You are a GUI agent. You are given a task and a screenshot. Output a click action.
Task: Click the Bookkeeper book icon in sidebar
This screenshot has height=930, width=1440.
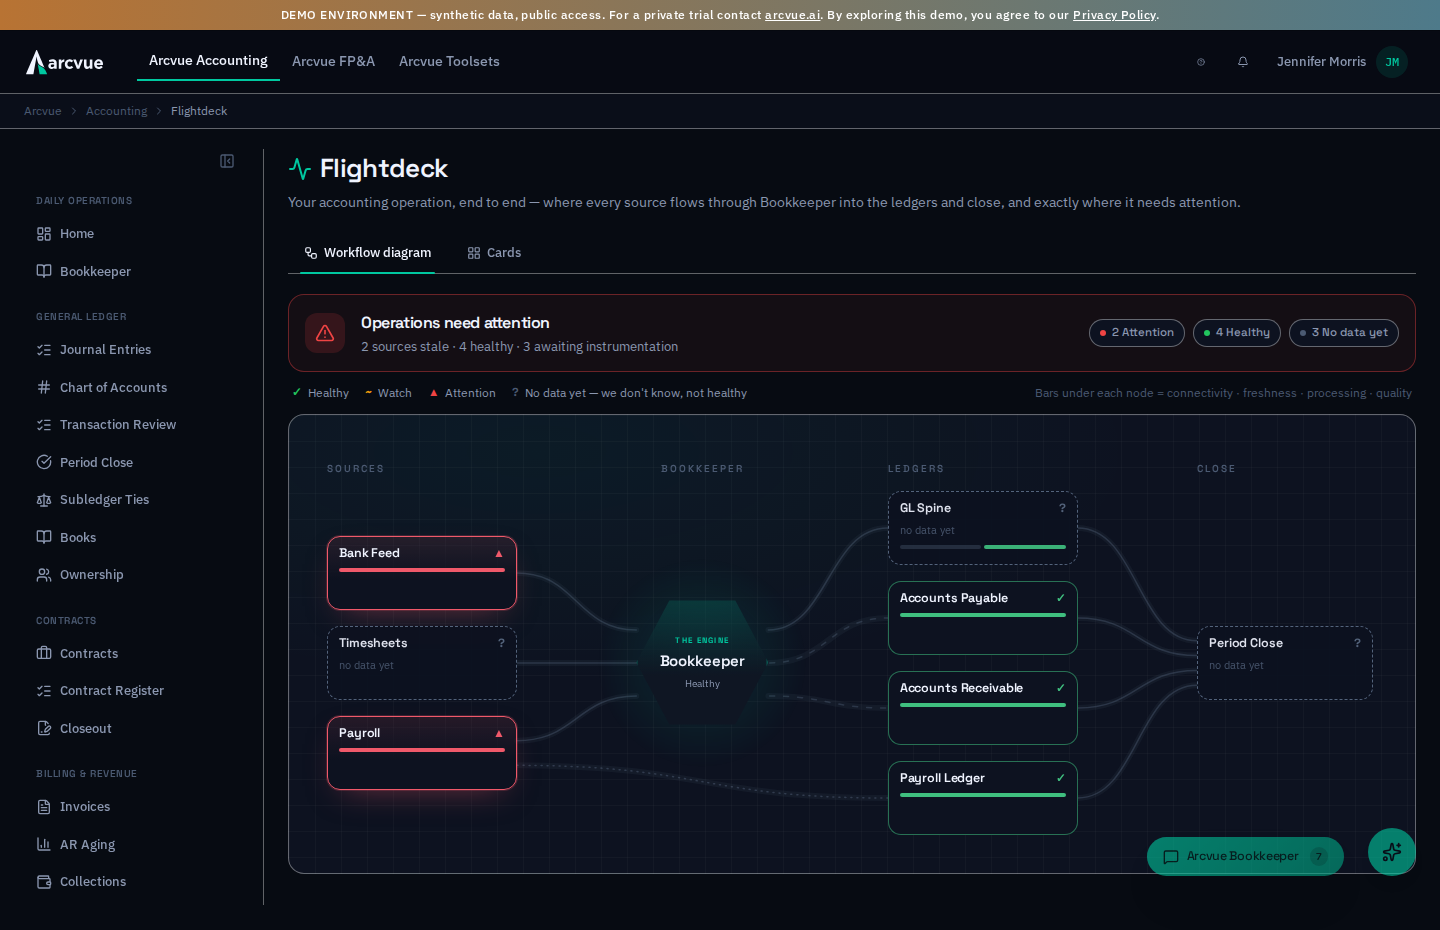coord(44,272)
